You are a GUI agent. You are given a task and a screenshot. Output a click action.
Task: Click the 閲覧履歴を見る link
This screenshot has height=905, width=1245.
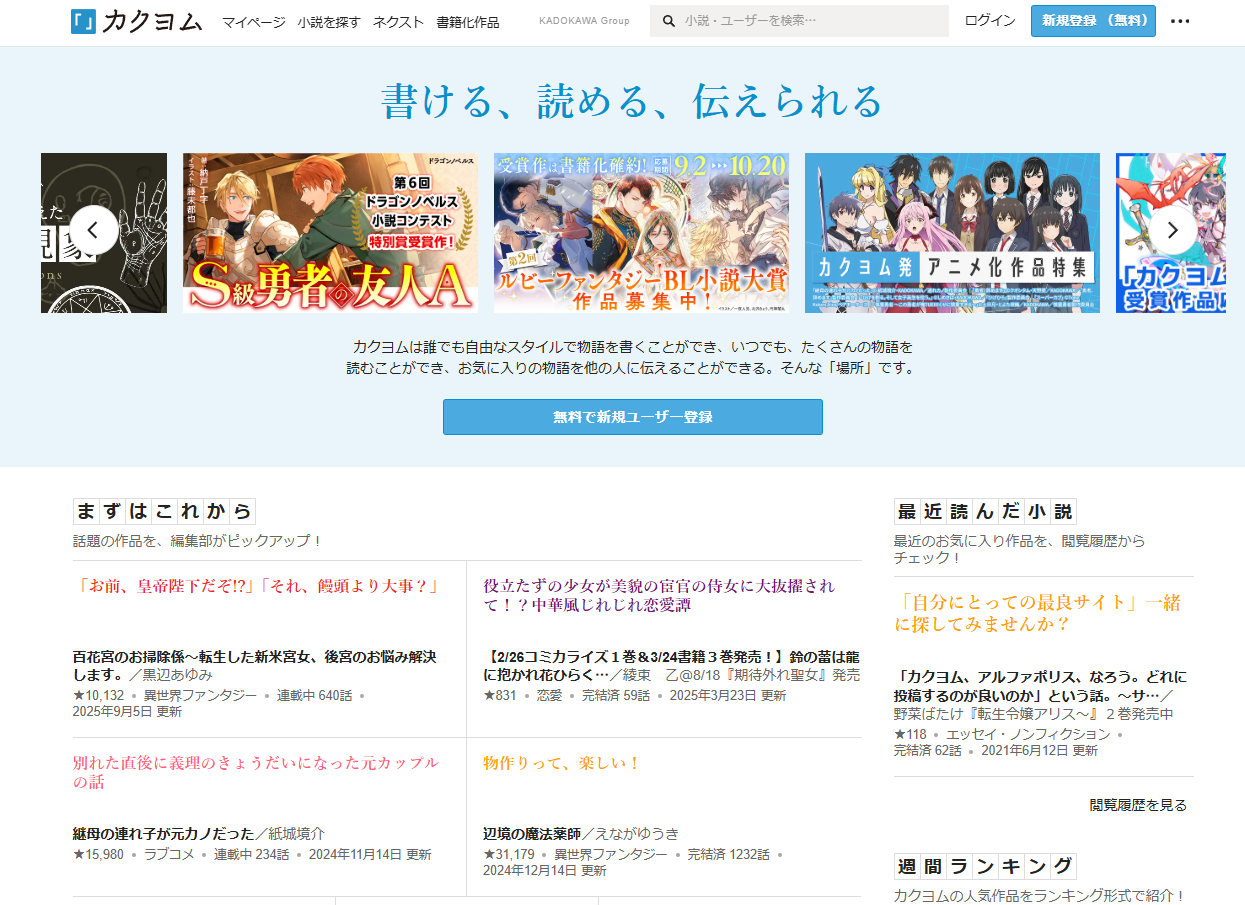[1138, 805]
